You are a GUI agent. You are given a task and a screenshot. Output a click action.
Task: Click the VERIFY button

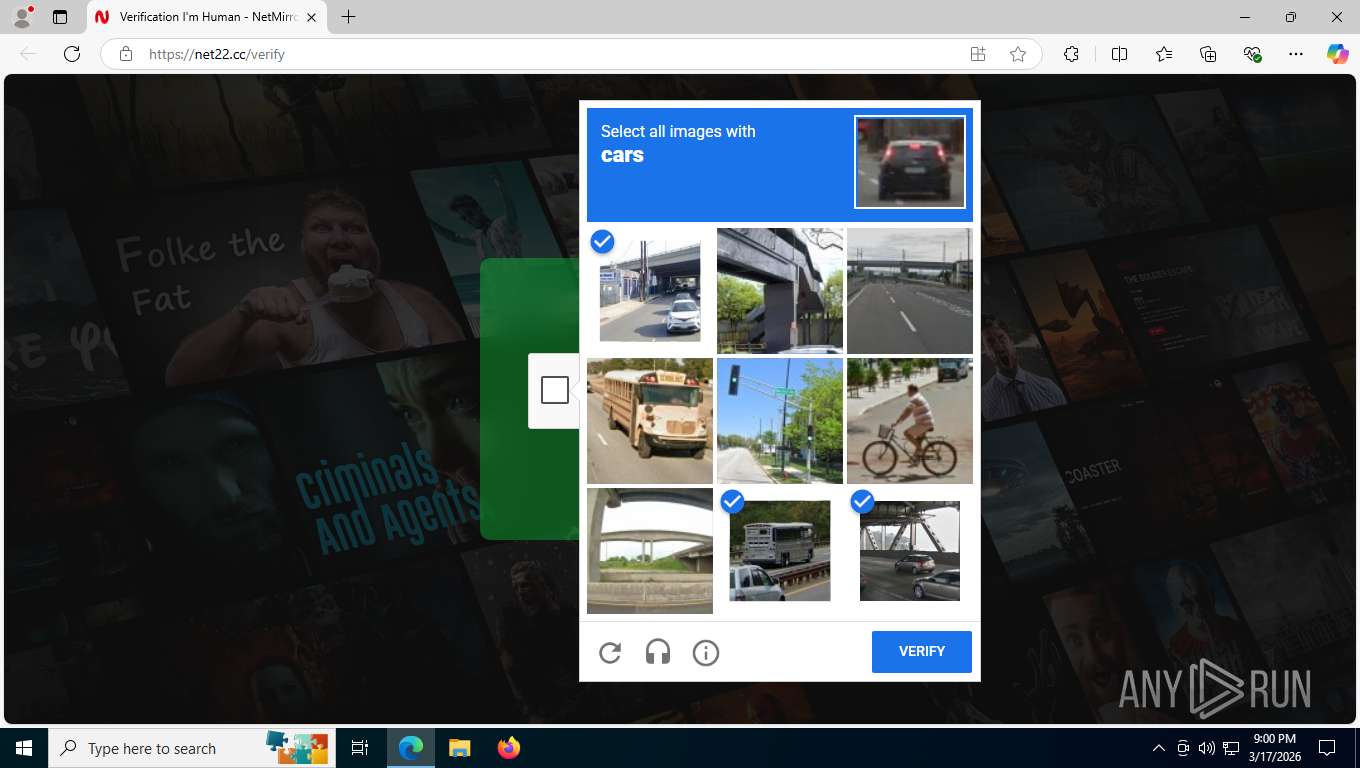(x=922, y=652)
